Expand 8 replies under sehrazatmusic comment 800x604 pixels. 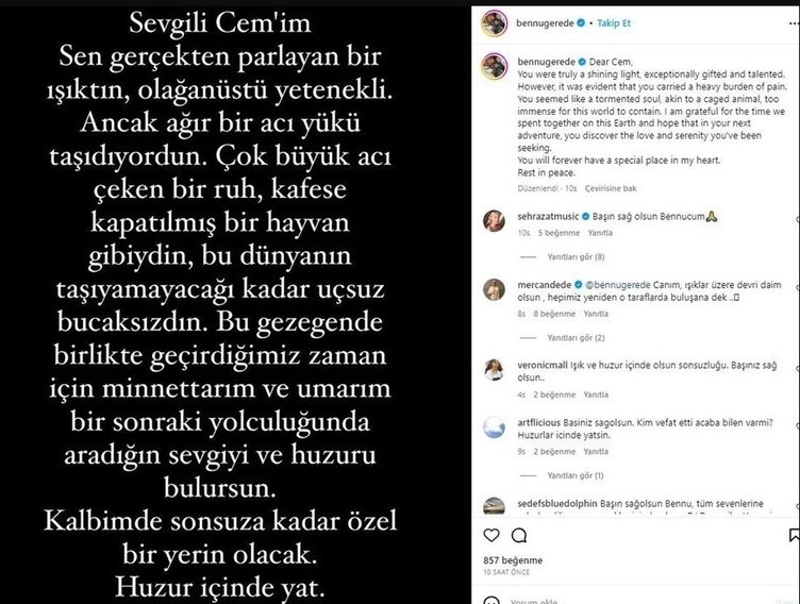[x=576, y=257]
